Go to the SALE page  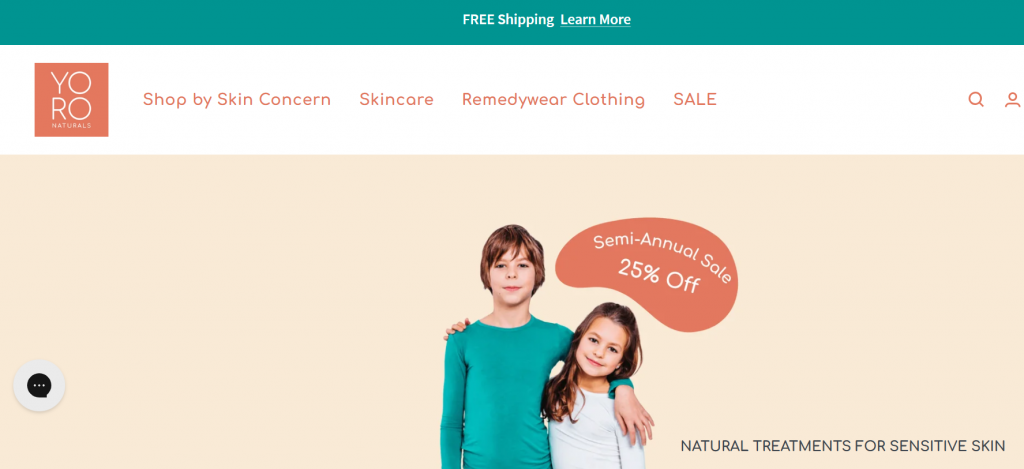click(695, 99)
